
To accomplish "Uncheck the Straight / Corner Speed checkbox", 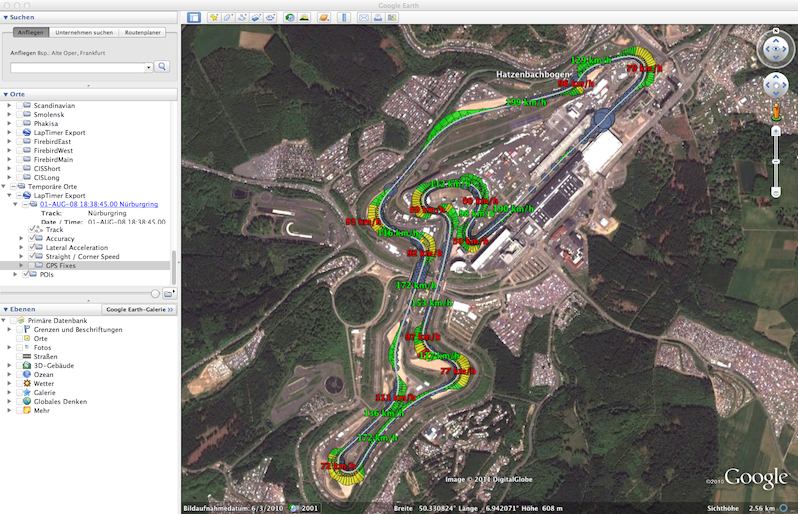I will pos(32,256).
